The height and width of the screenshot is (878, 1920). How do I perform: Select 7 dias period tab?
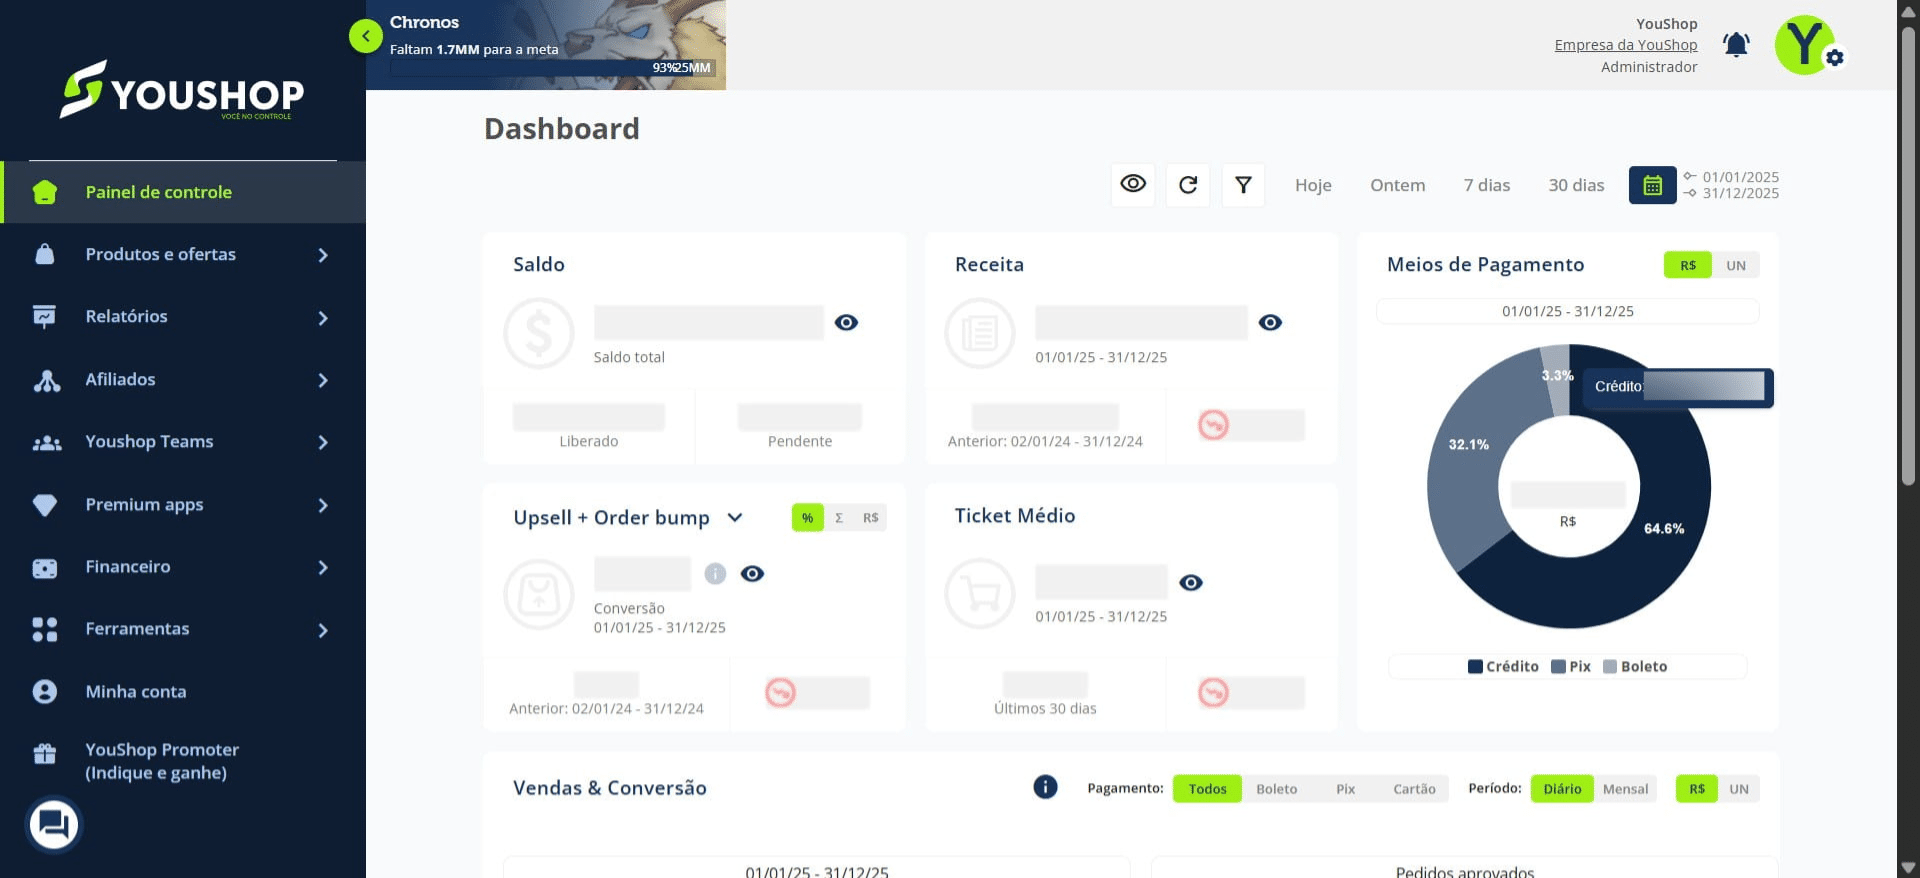coord(1487,185)
